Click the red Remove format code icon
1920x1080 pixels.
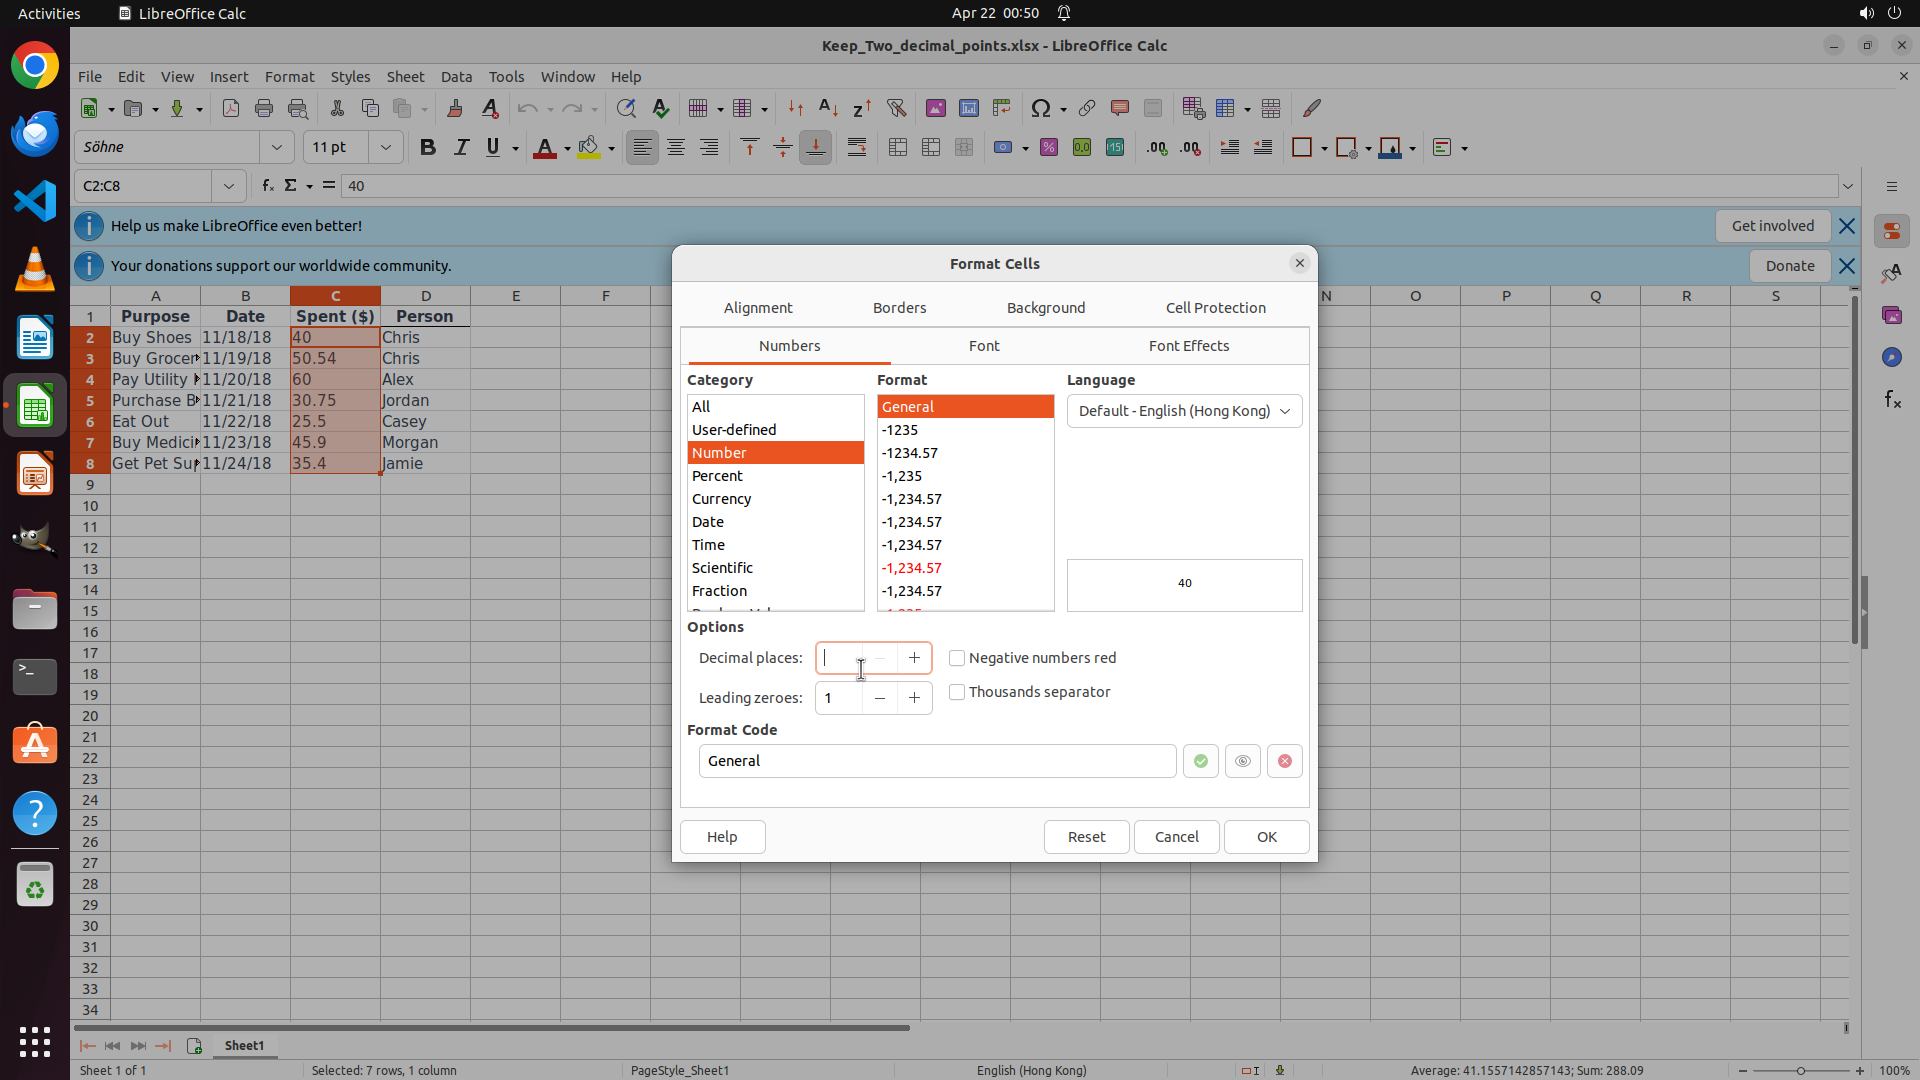[x=1284, y=761]
